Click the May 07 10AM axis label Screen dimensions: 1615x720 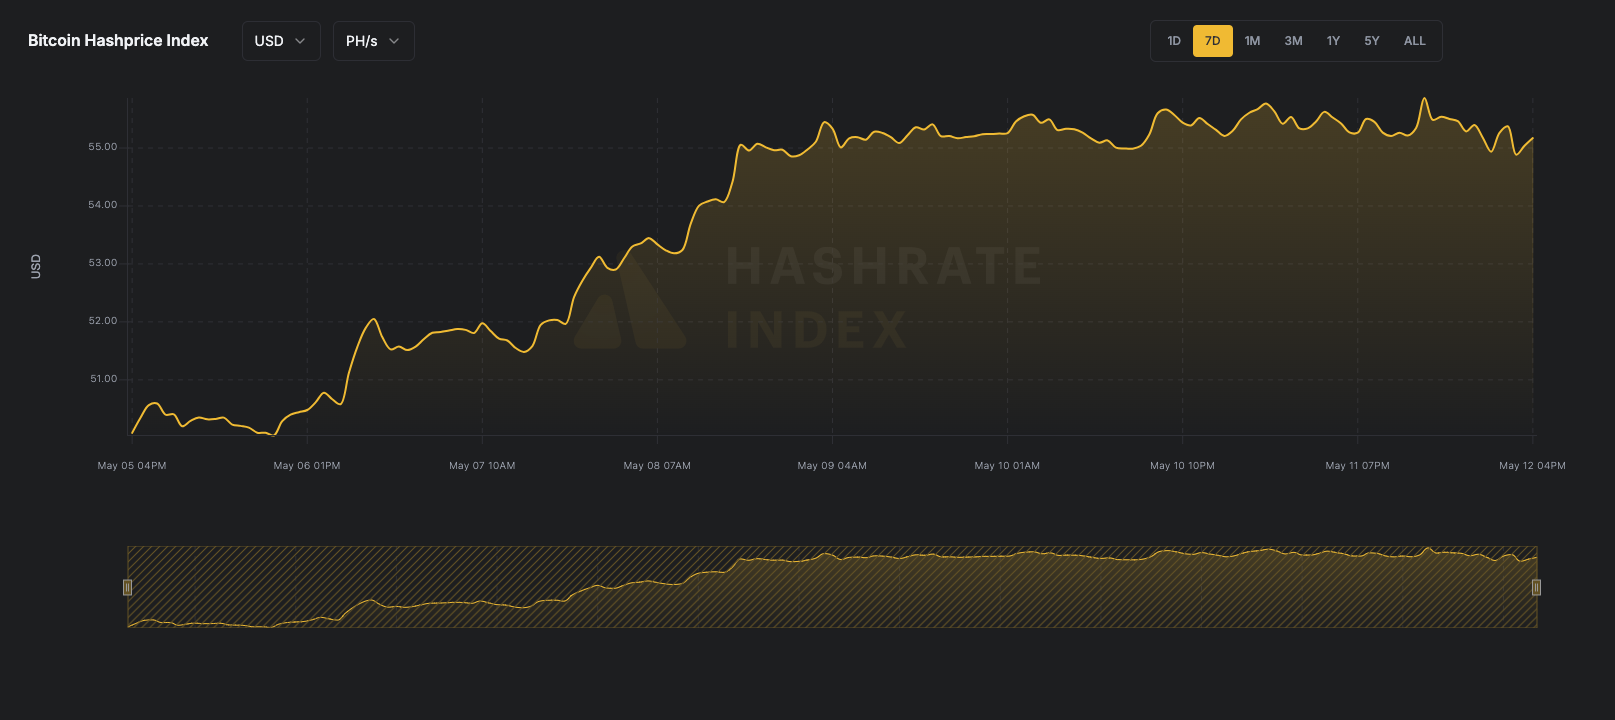coord(482,466)
